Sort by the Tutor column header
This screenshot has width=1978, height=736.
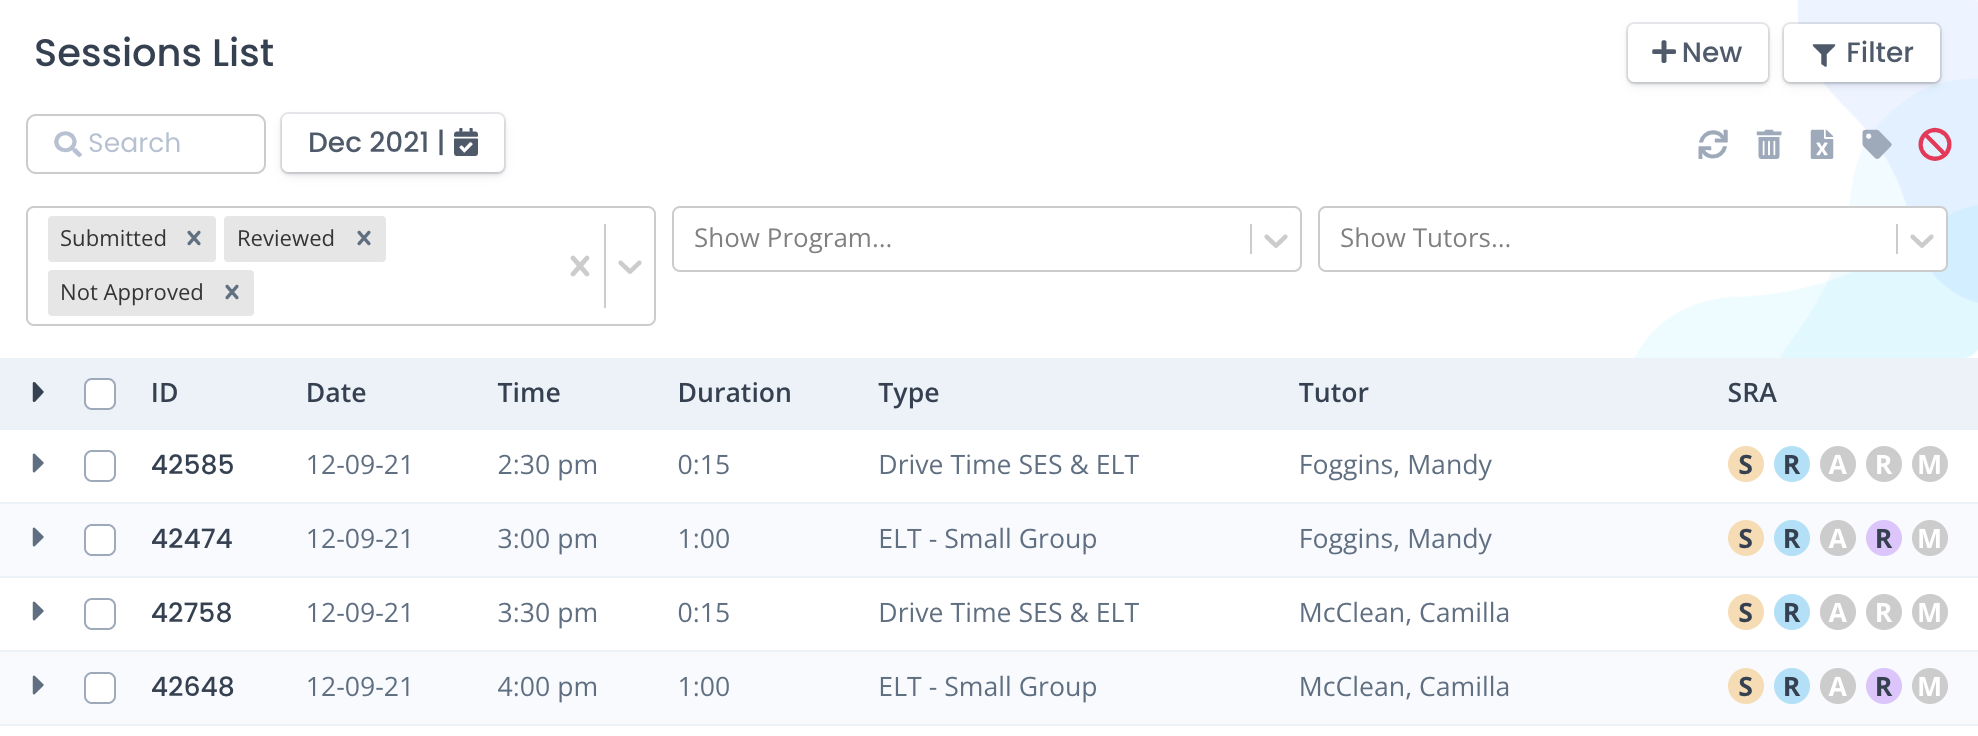[1334, 393]
